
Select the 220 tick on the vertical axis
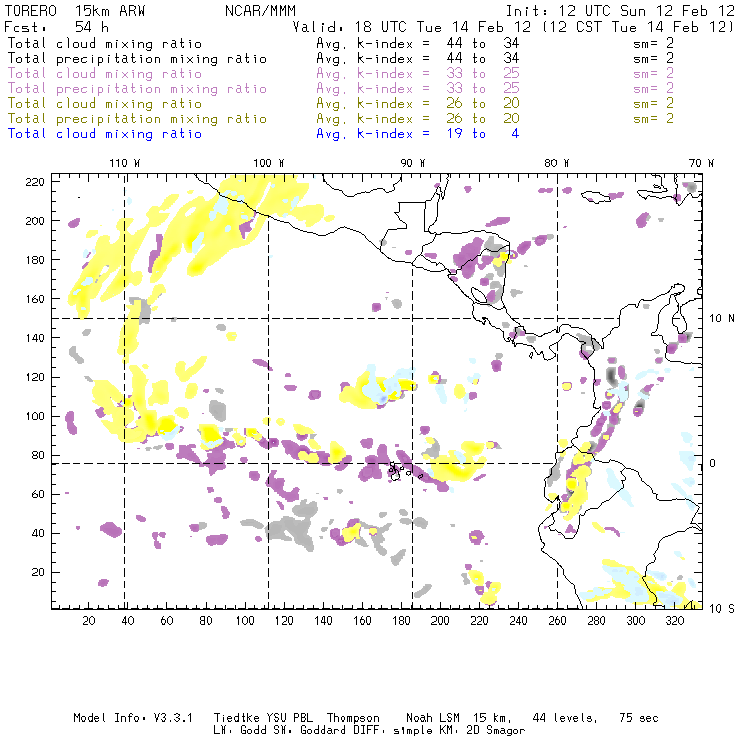coord(35,182)
